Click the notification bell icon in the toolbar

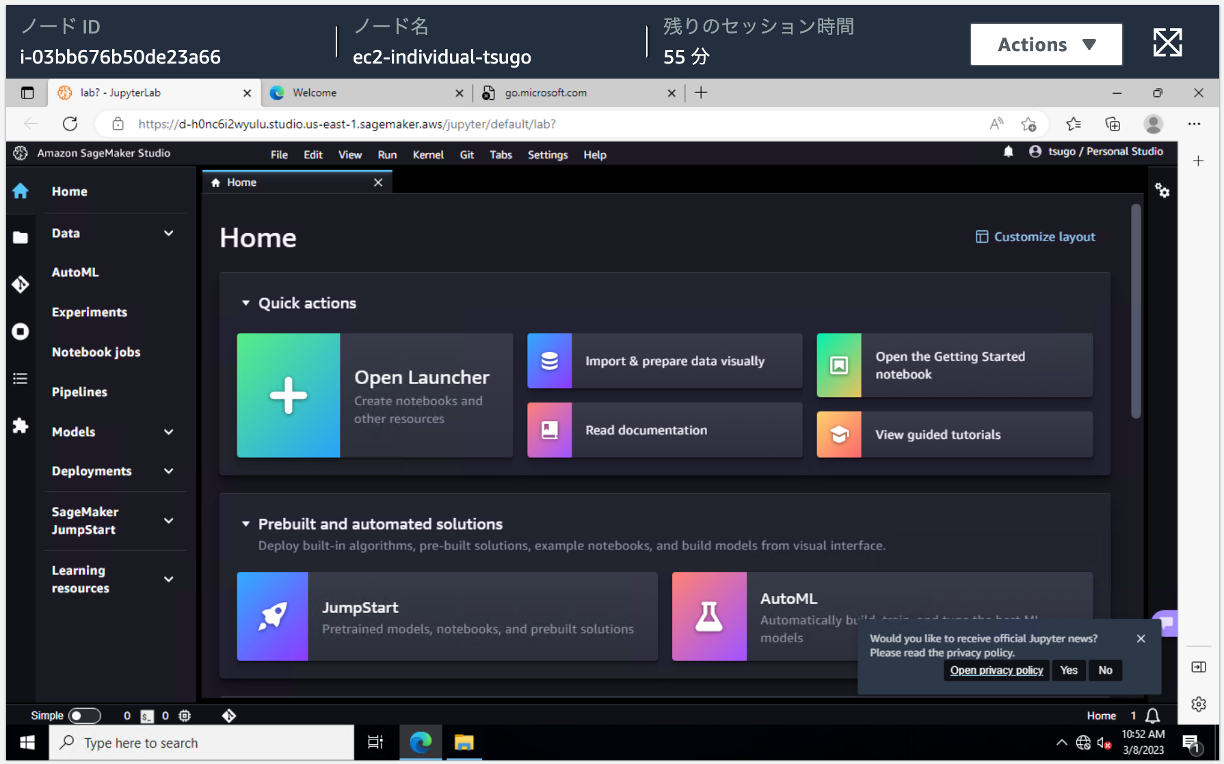1010,152
